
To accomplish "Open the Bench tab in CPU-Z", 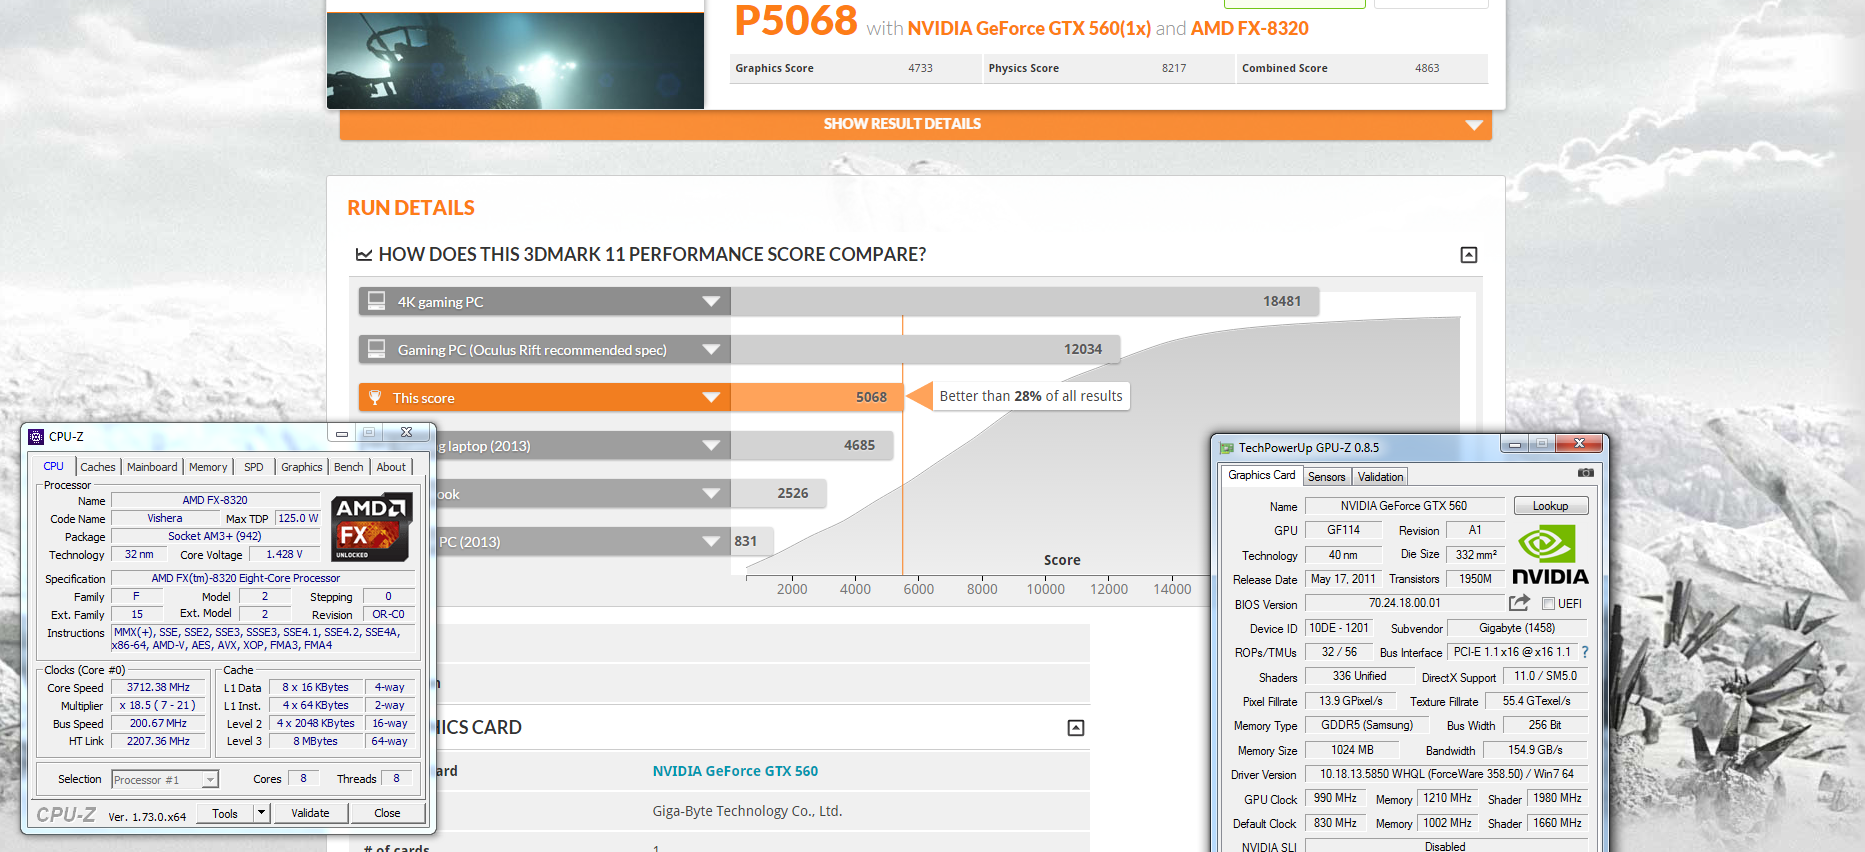I will (x=348, y=467).
